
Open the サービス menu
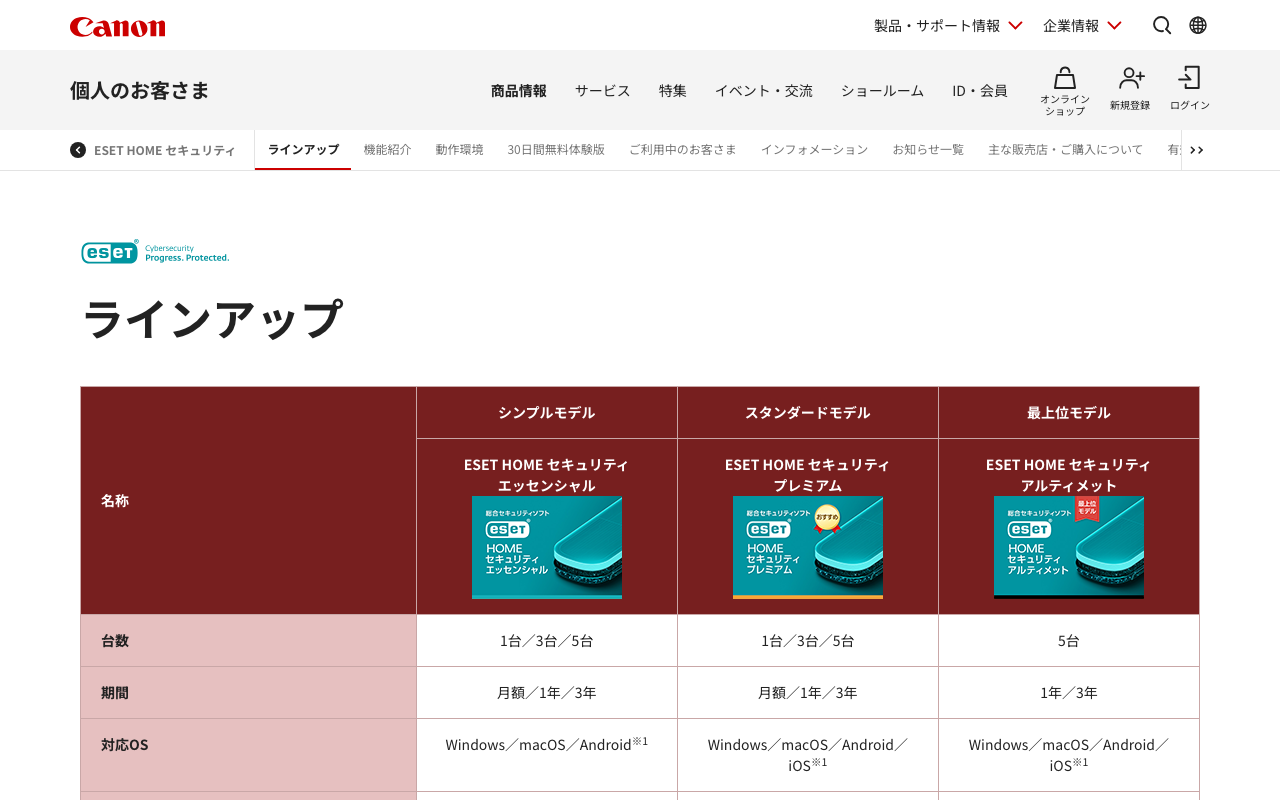tap(603, 90)
